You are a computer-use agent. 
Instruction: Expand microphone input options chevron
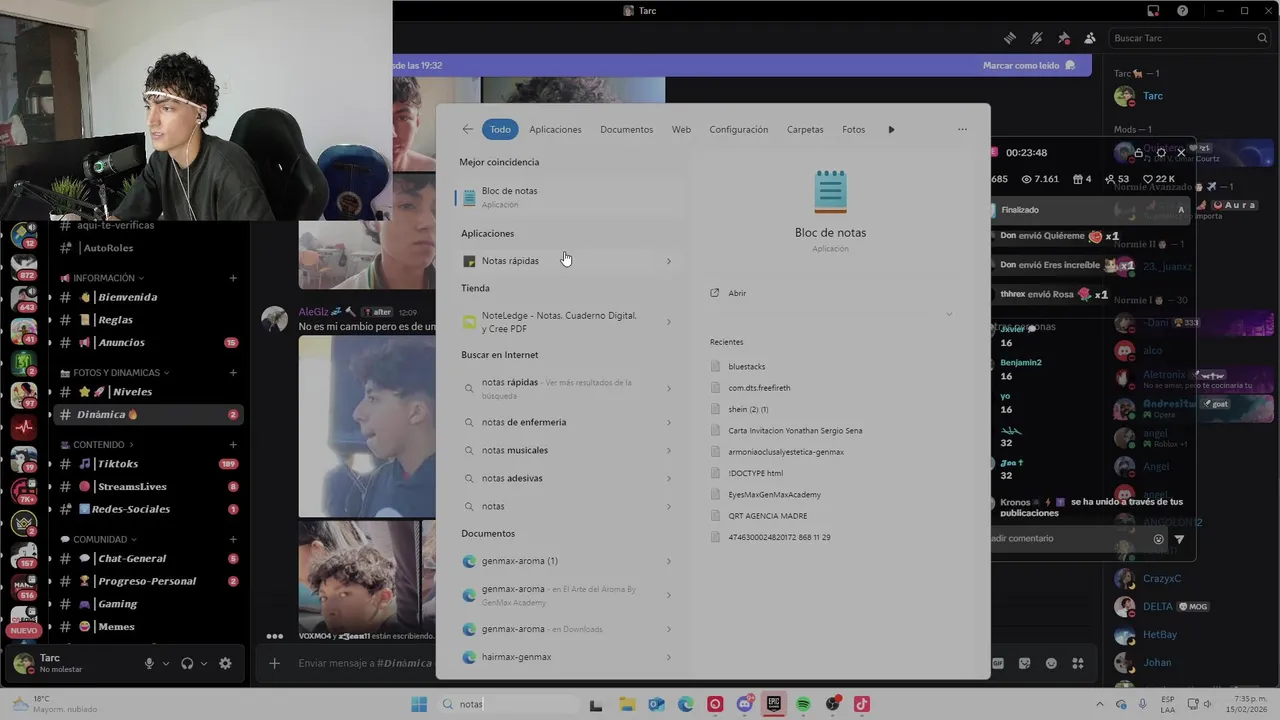click(x=166, y=663)
